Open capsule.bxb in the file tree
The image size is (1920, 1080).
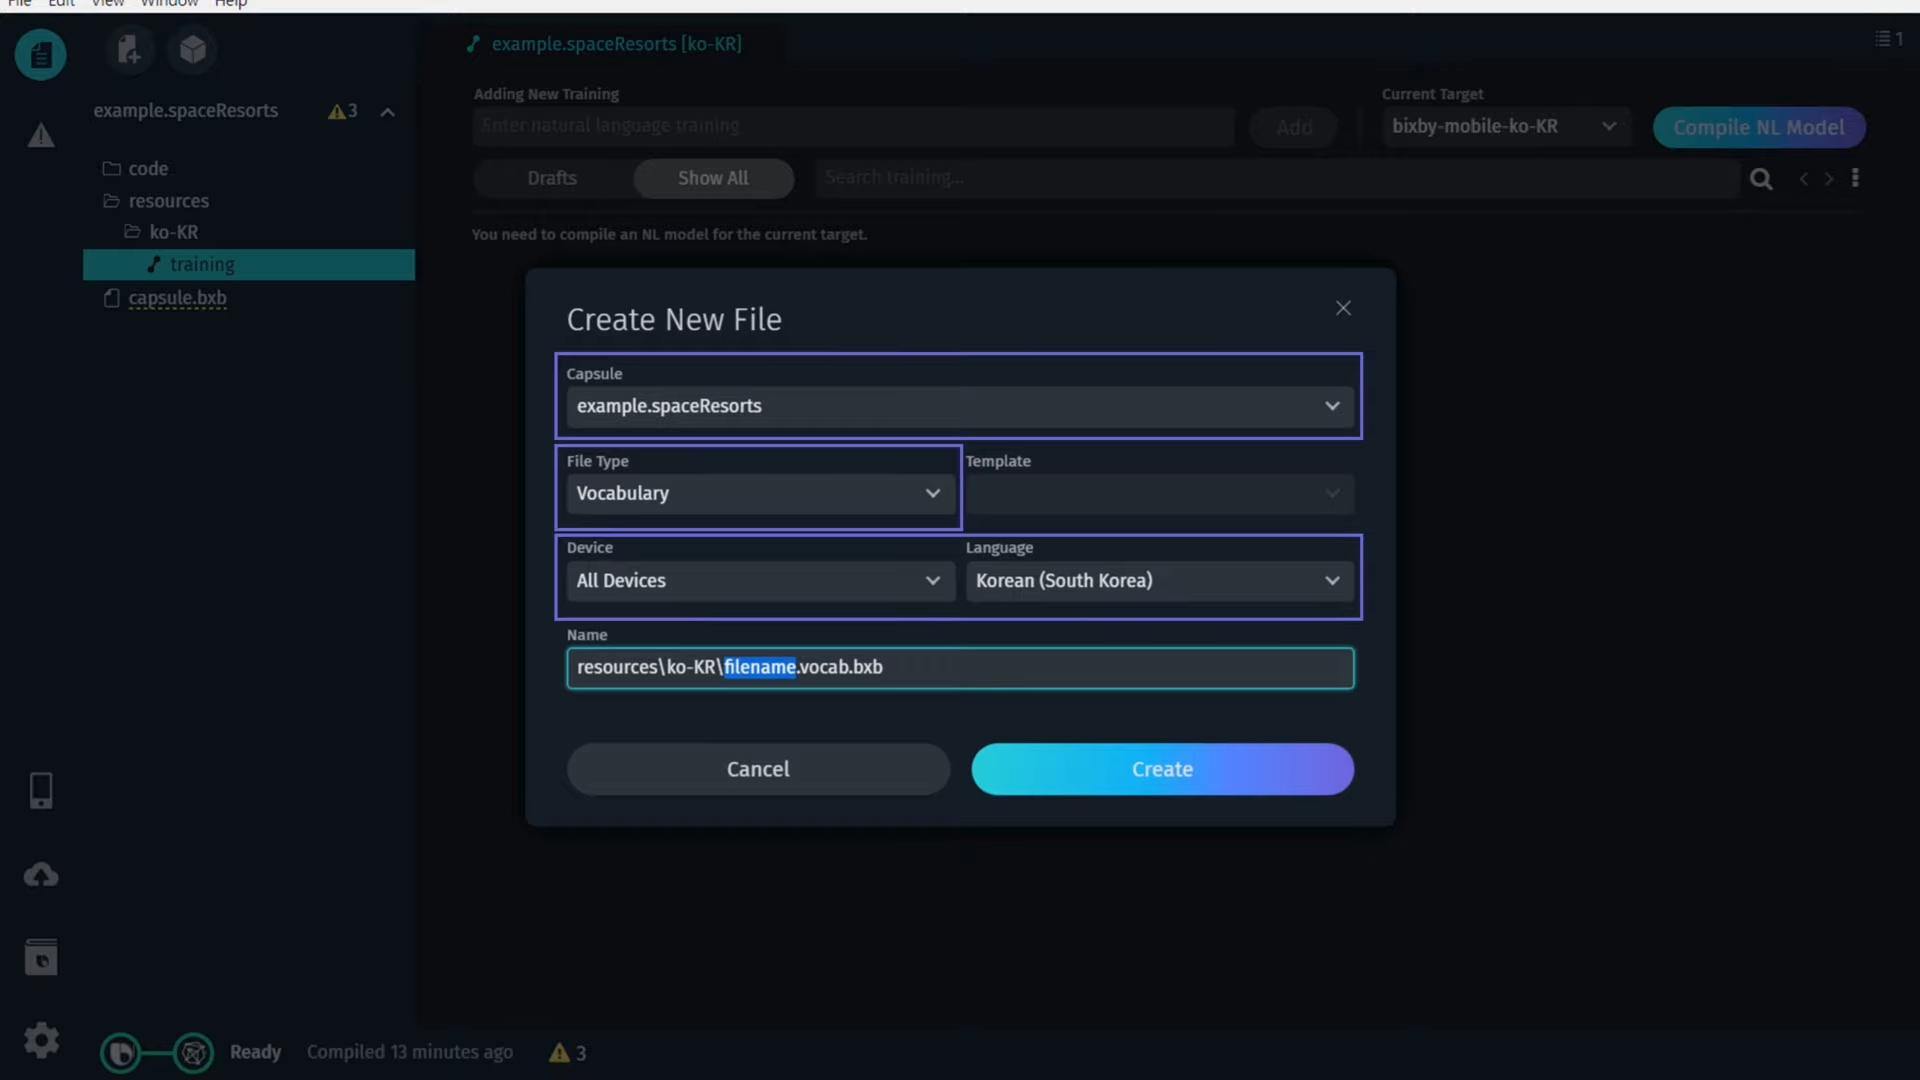click(177, 298)
